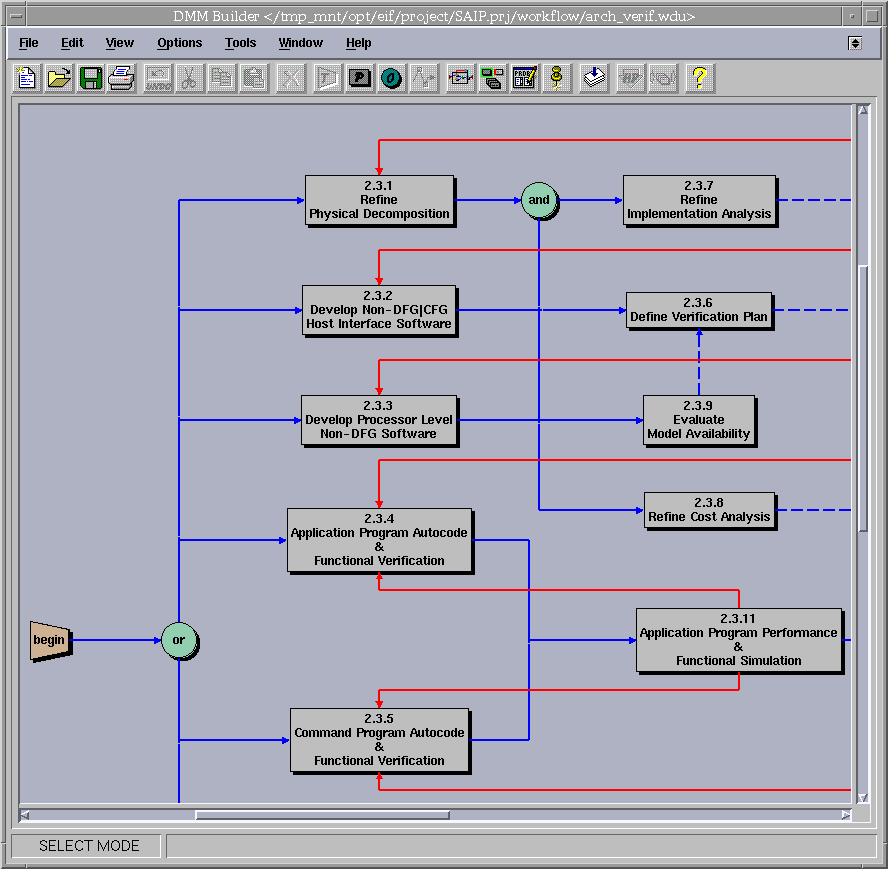Click the horizontal scrollbar left arrow
Viewport: 888px width, 869px height.
(25, 815)
